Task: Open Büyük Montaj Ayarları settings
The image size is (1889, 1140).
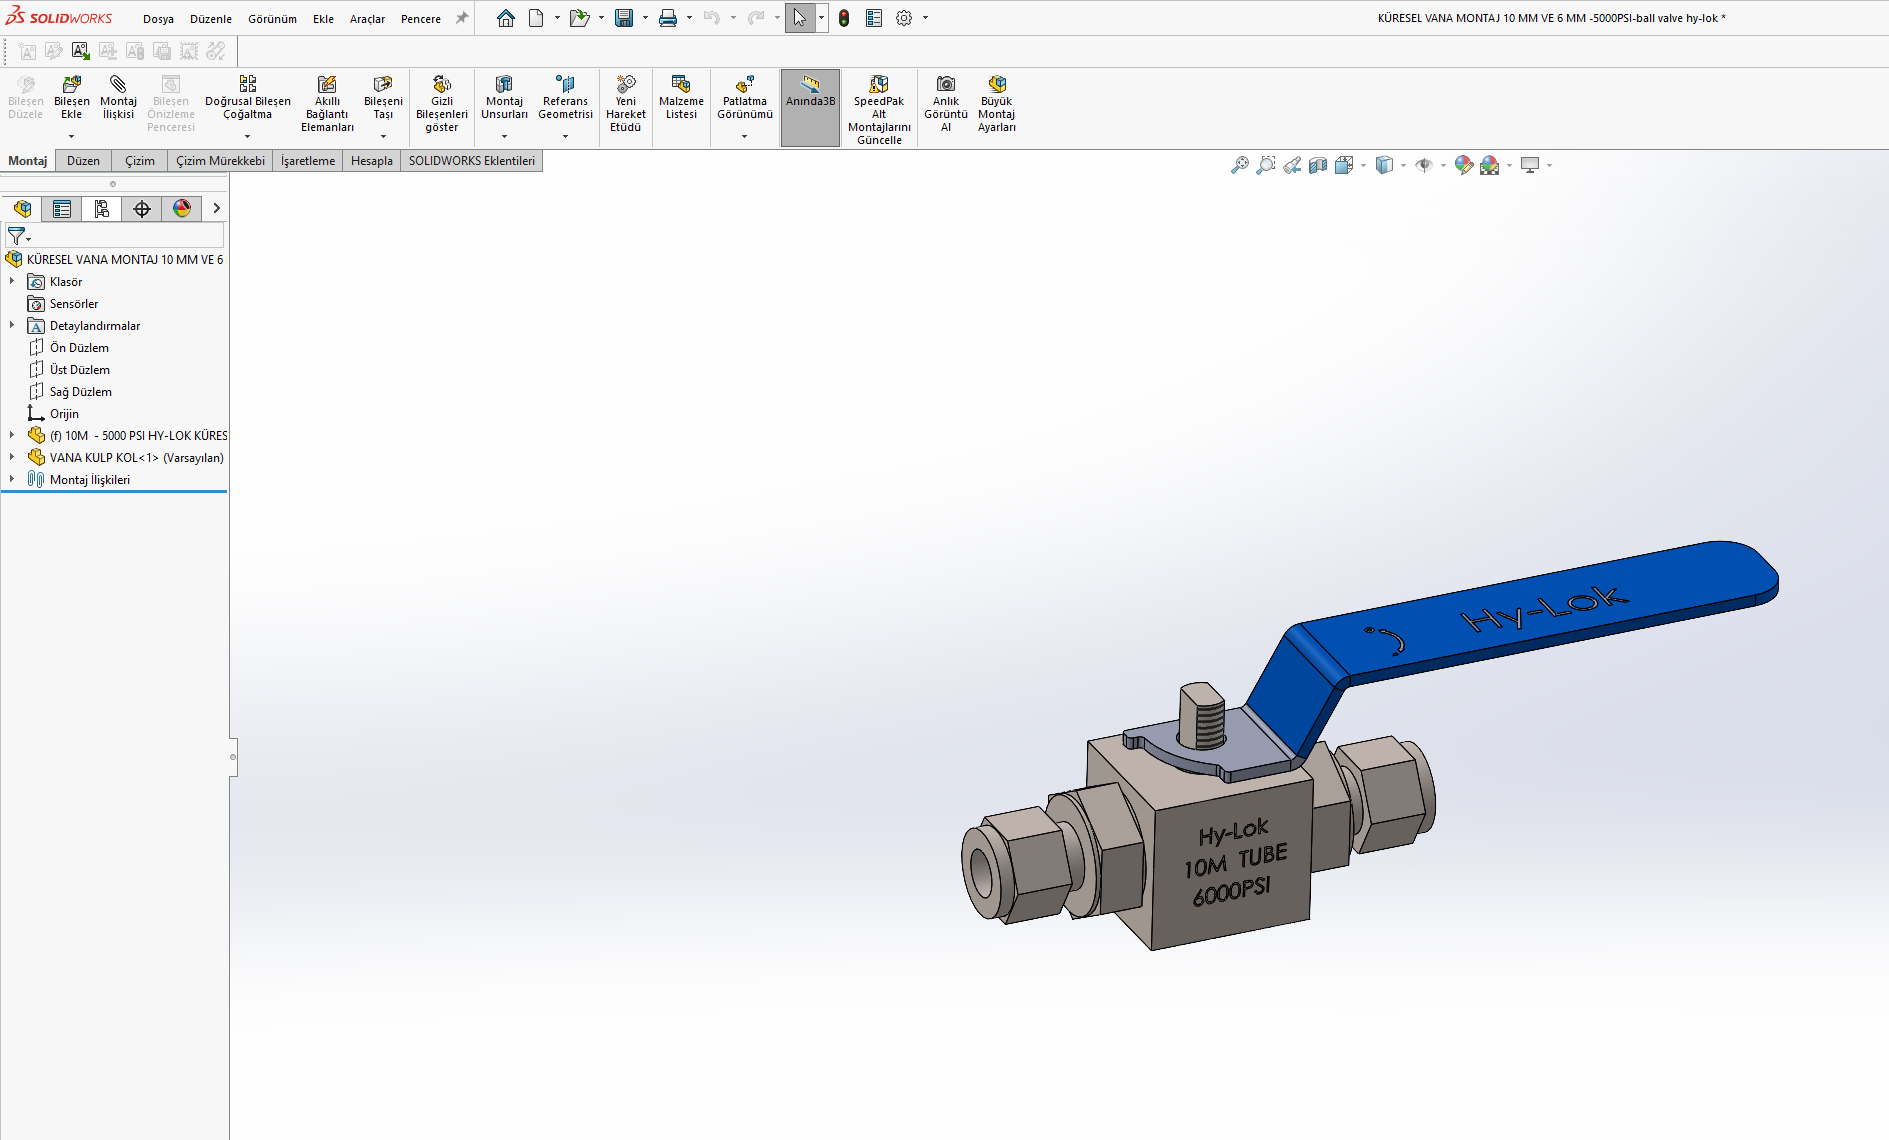Action: click(996, 104)
